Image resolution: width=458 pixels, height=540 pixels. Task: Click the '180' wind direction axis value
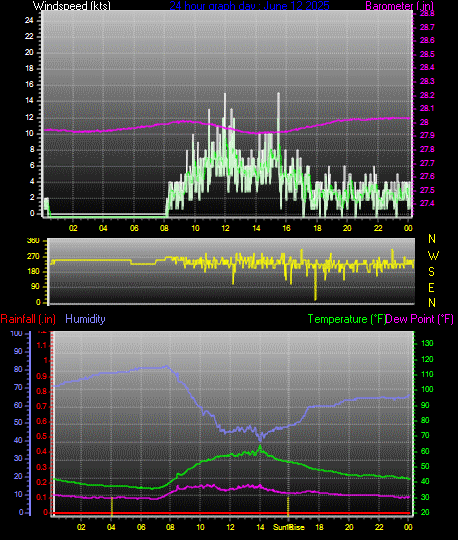33,271
